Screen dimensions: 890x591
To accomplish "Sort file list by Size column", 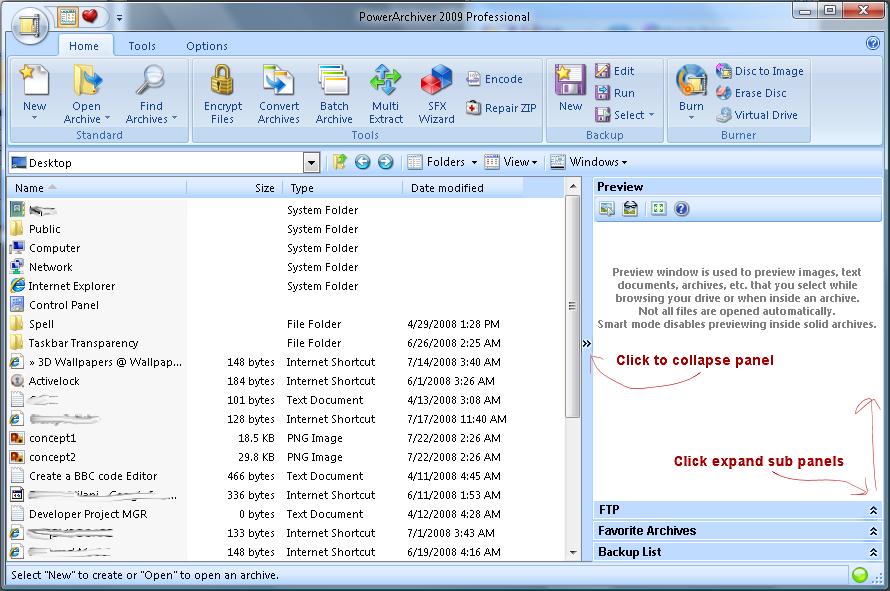I will 234,188.
